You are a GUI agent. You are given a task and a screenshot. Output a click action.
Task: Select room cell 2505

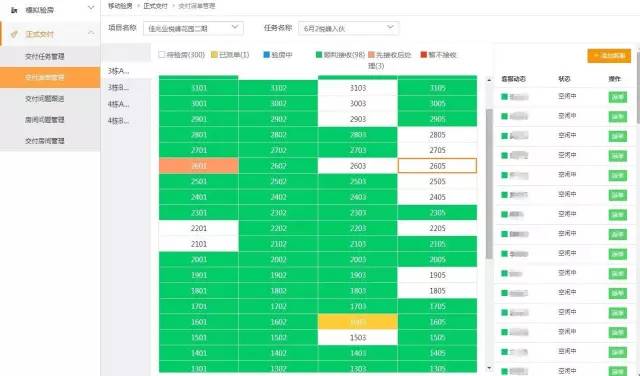437,181
